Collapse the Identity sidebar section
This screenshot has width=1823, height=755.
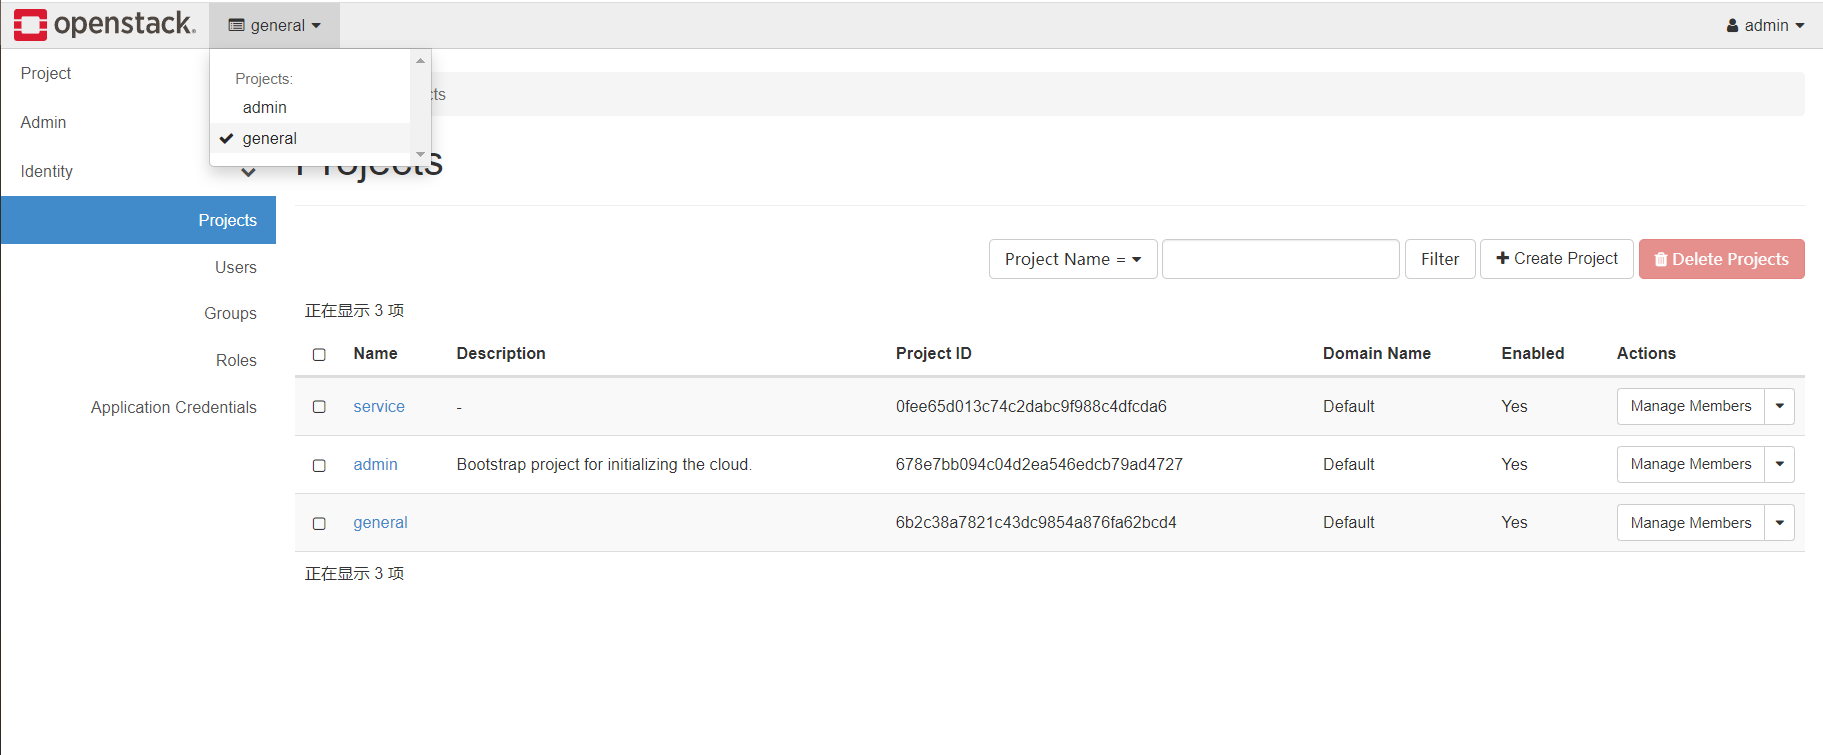(x=138, y=171)
